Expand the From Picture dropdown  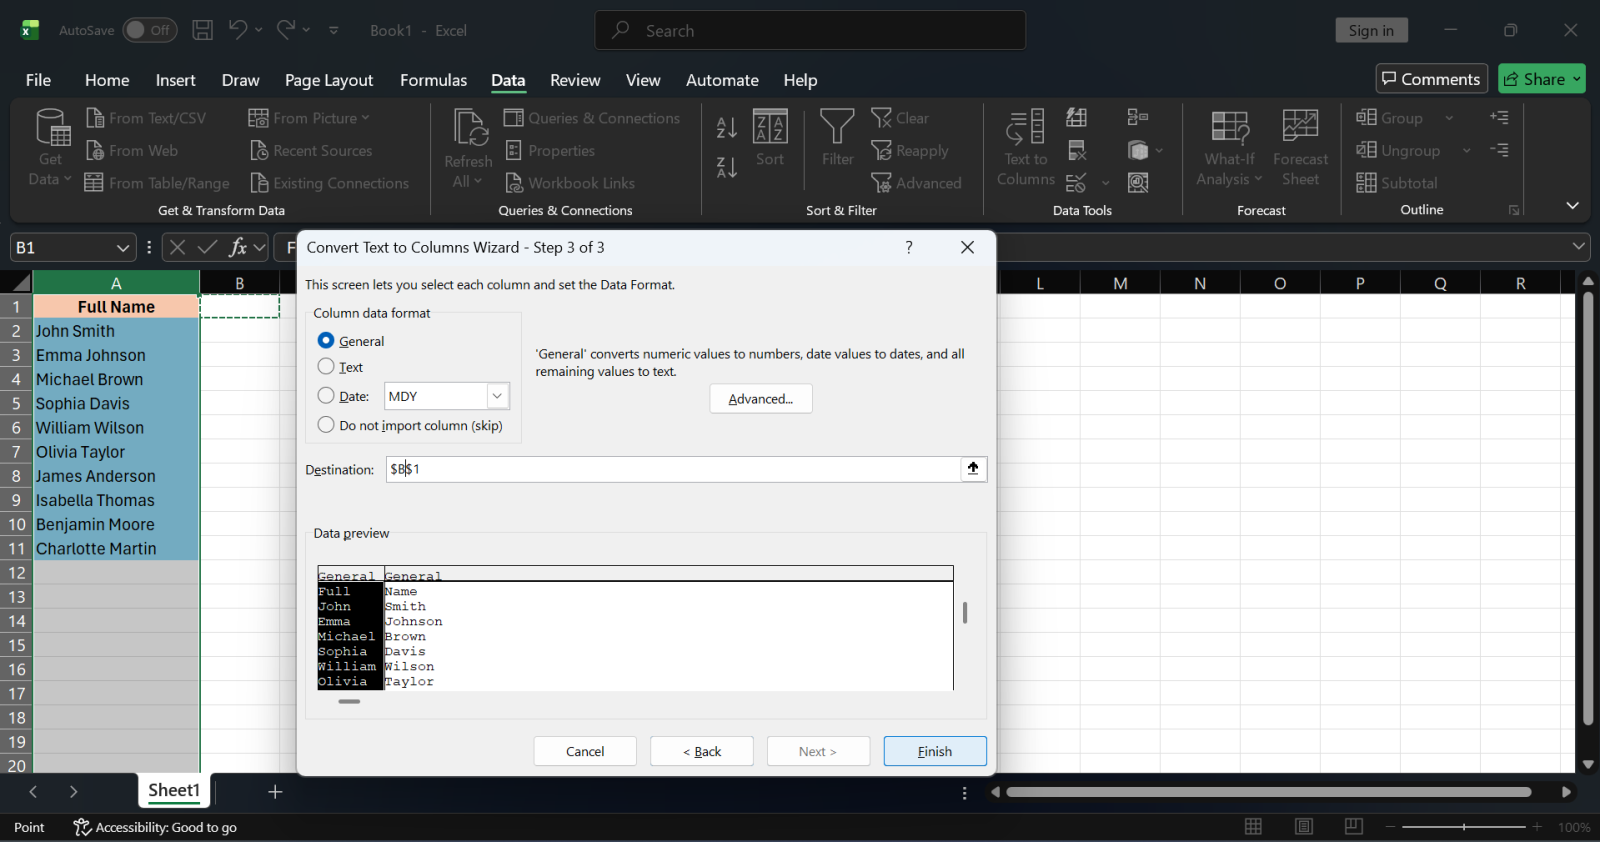(x=365, y=118)
